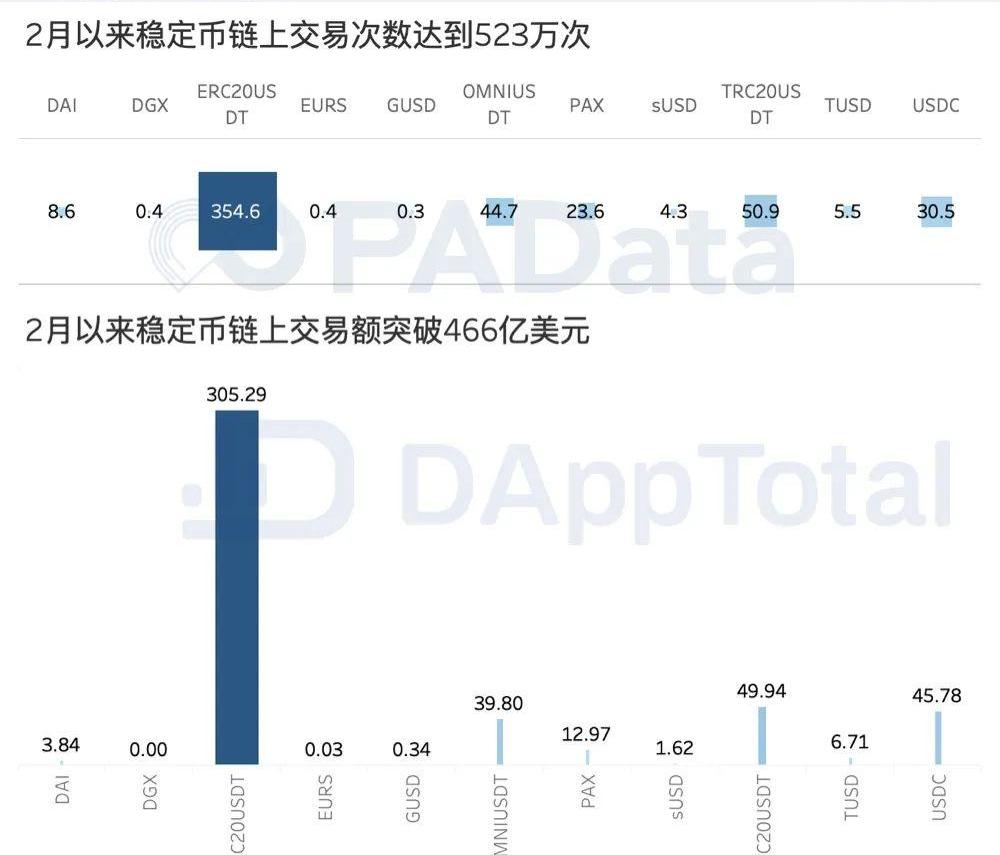Click the light blue 50.9 square
Viewport: 1000px width, 855px height.
click(x=761, y=211)
